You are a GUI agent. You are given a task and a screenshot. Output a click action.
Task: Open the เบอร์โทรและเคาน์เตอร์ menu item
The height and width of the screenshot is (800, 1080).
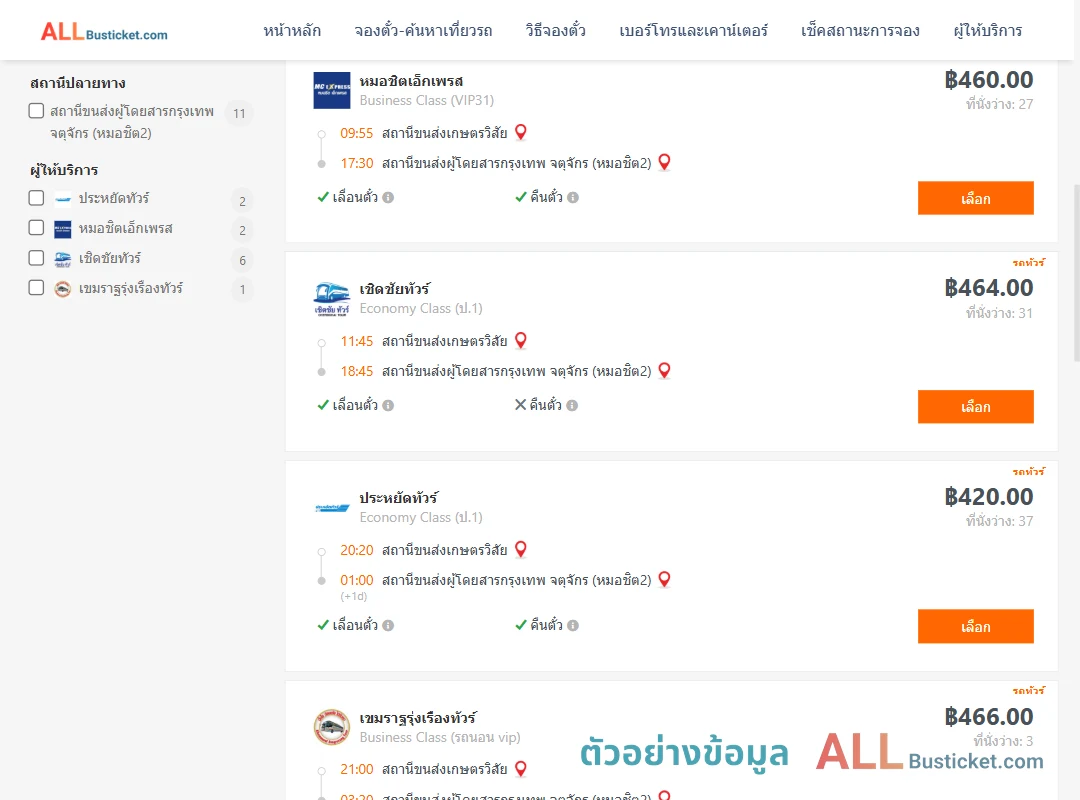[x=693, y=31]
